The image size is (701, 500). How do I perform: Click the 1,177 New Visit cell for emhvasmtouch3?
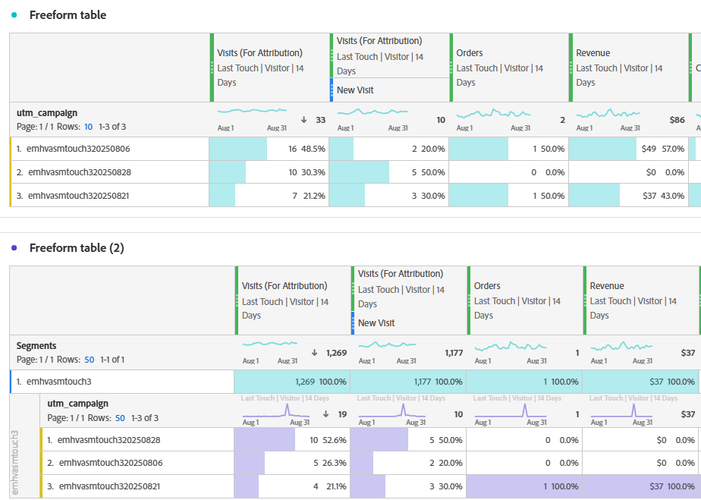(407, 381)
